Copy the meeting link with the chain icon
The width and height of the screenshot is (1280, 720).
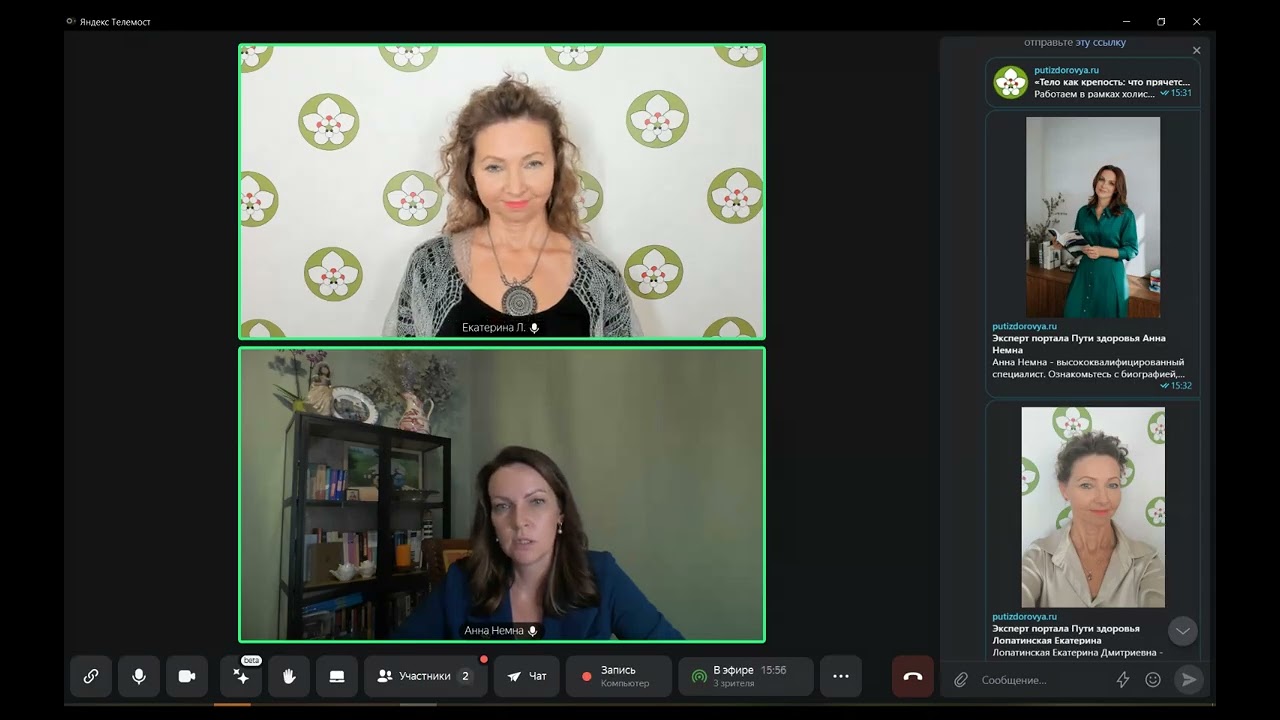pyautogui.click(x=91, y=676)
